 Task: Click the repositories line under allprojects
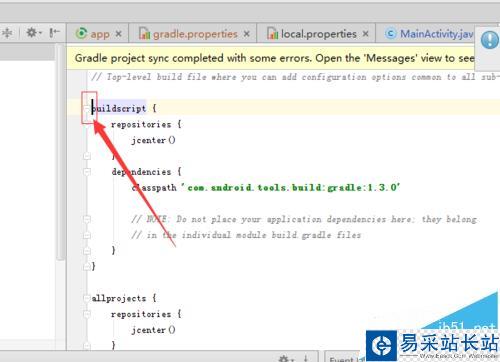(x=146, y=314)
